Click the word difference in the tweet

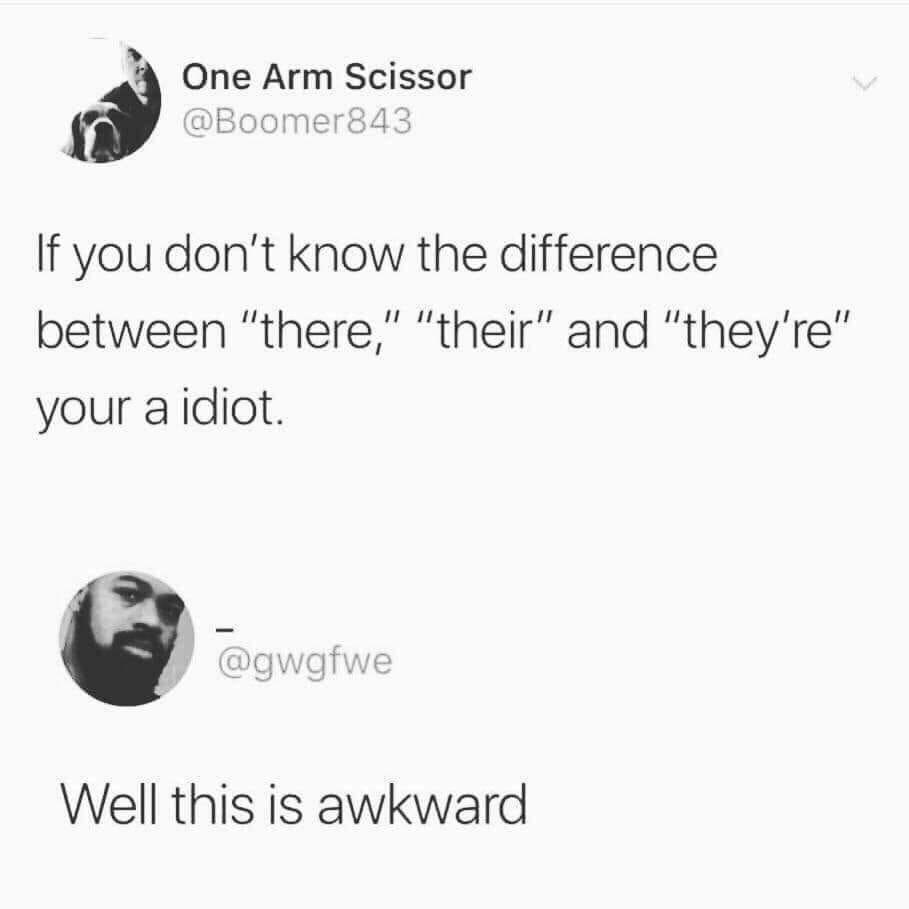609,254
